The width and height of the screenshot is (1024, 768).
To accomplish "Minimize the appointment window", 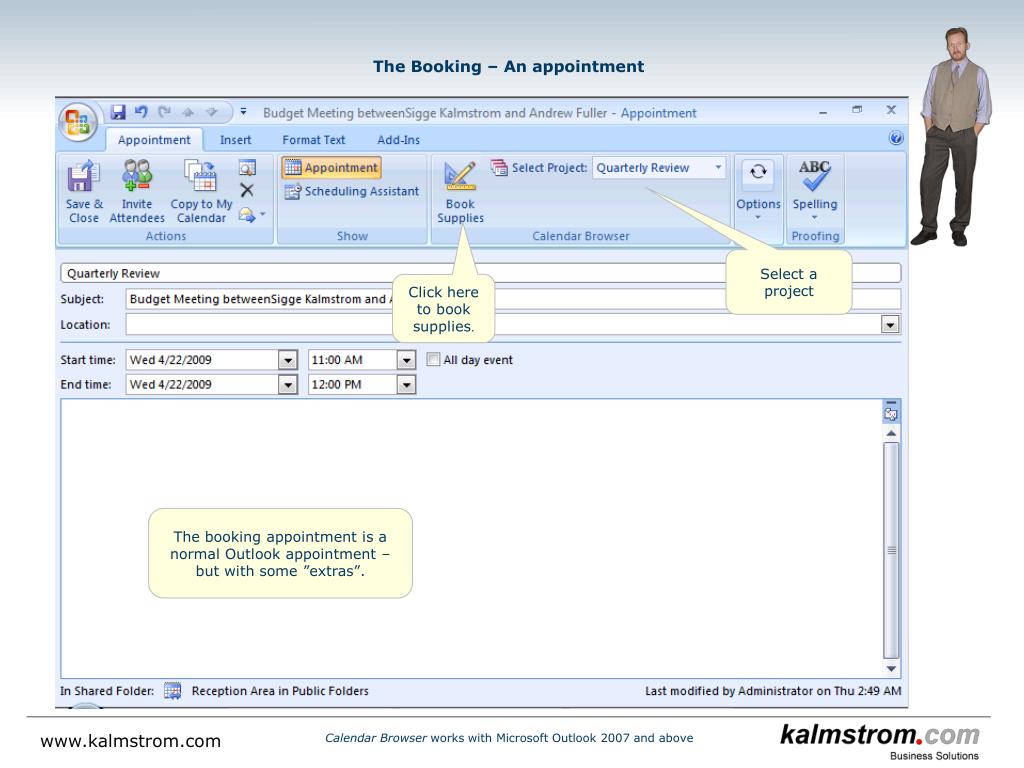I will [x=824, y=112].
